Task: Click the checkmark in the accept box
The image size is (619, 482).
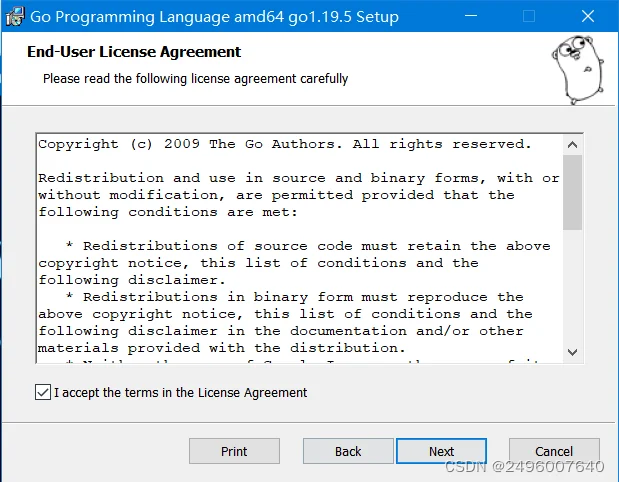Action: point(43,392)
